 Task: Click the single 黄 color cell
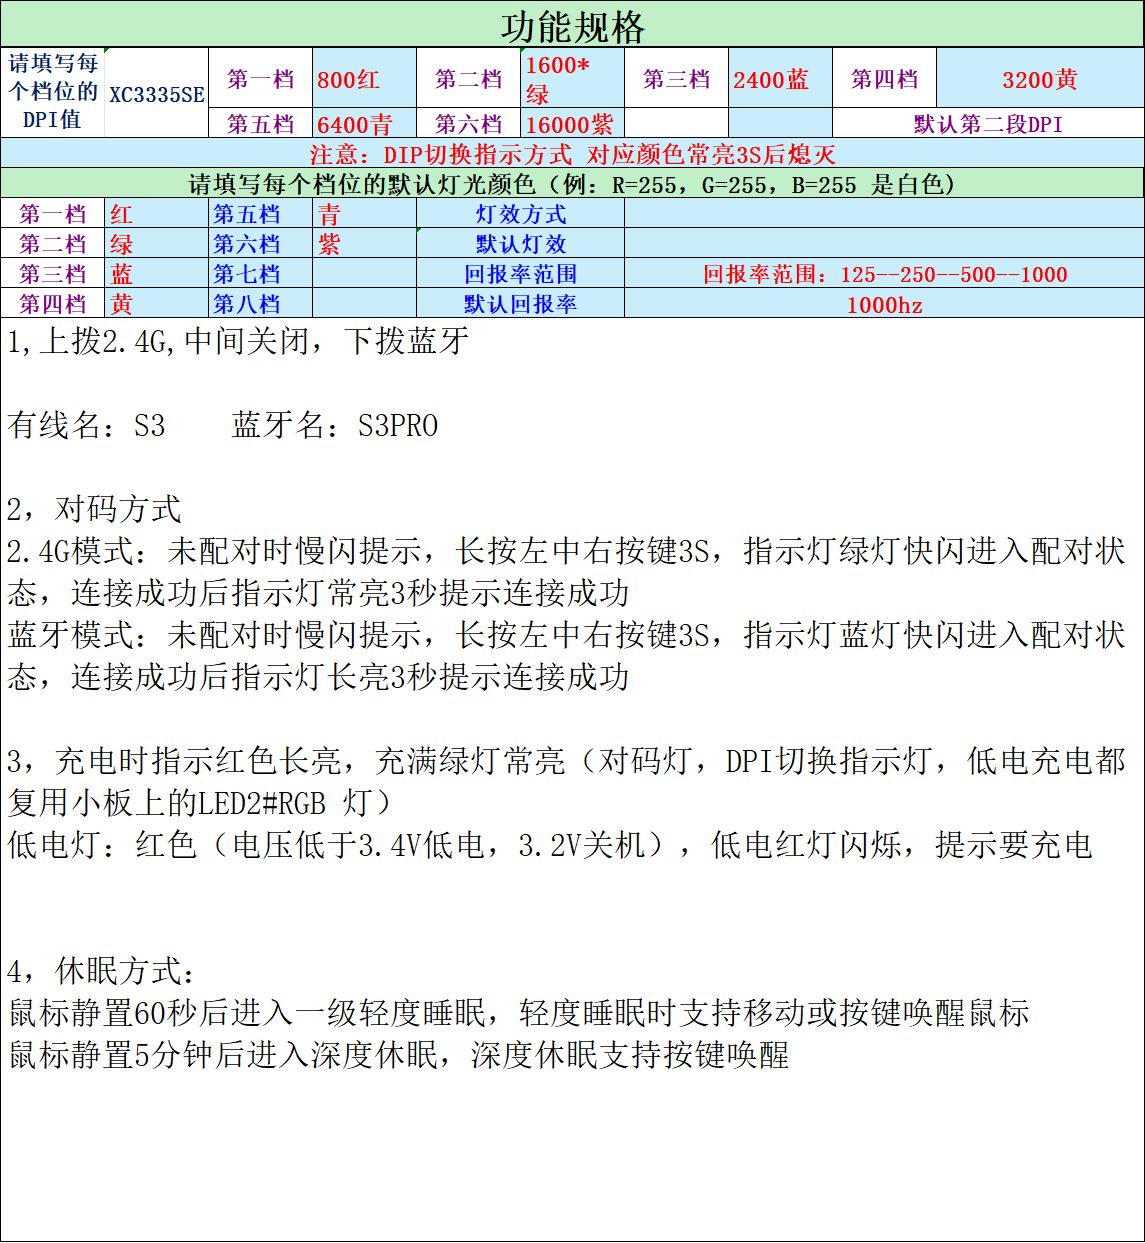[156, 303]
